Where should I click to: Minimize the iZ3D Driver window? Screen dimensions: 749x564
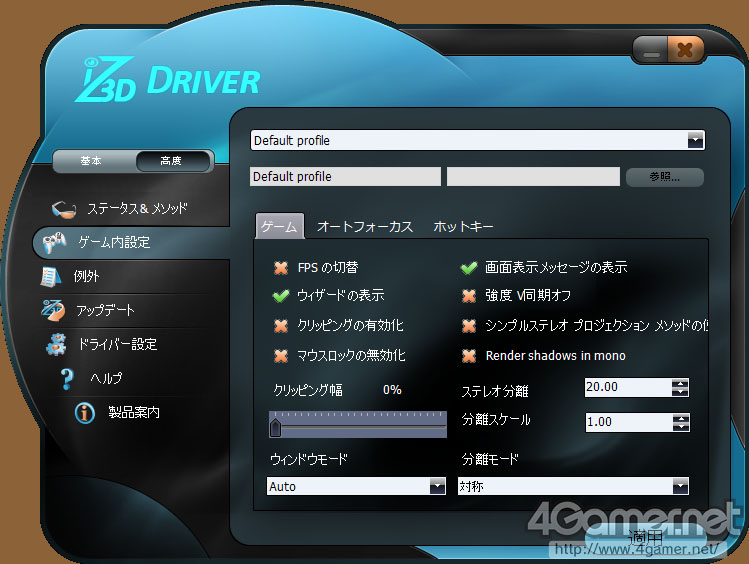pos(651,51)
